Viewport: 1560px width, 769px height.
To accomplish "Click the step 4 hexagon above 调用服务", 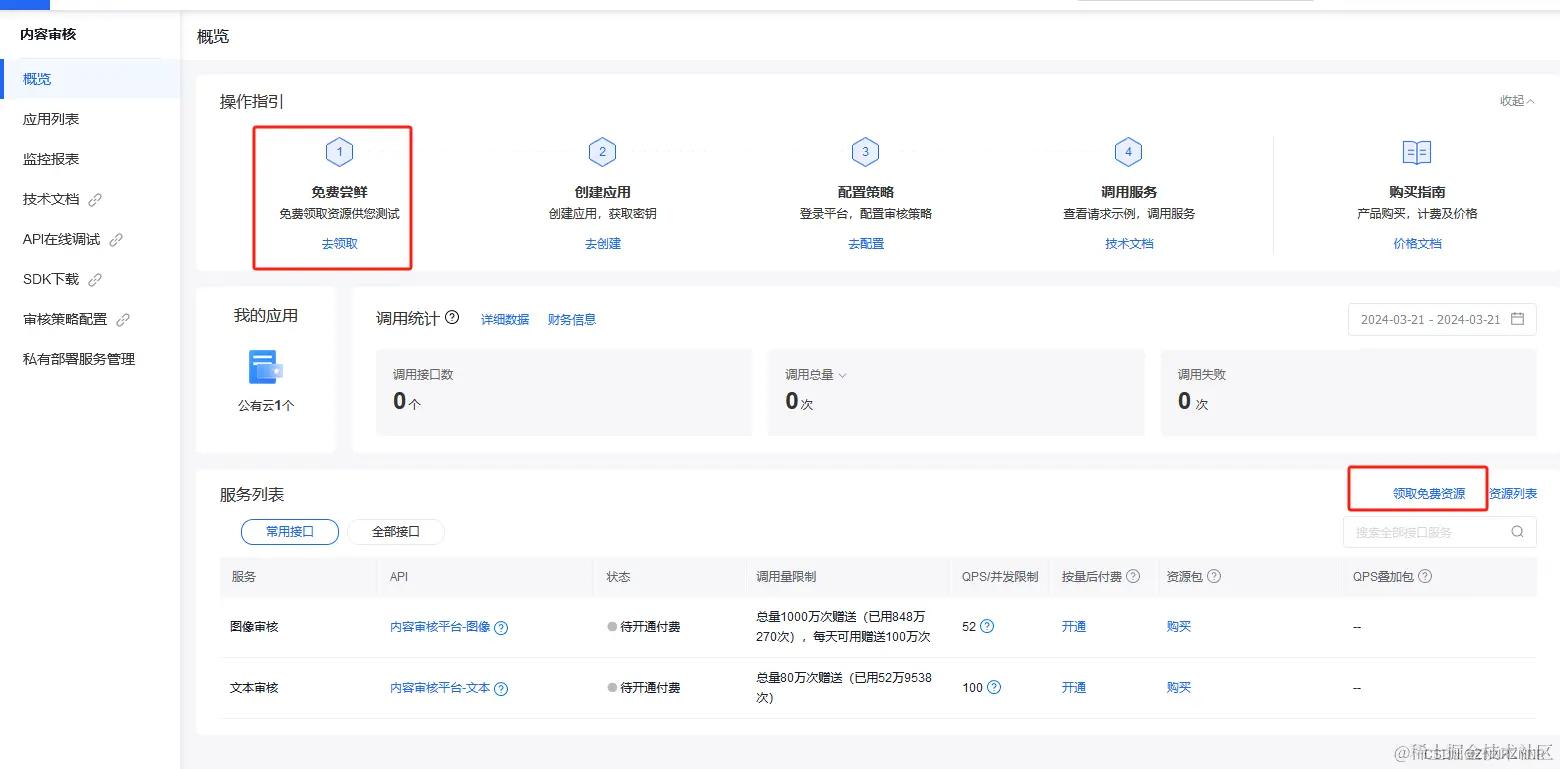I will [x=1128, y=152].
